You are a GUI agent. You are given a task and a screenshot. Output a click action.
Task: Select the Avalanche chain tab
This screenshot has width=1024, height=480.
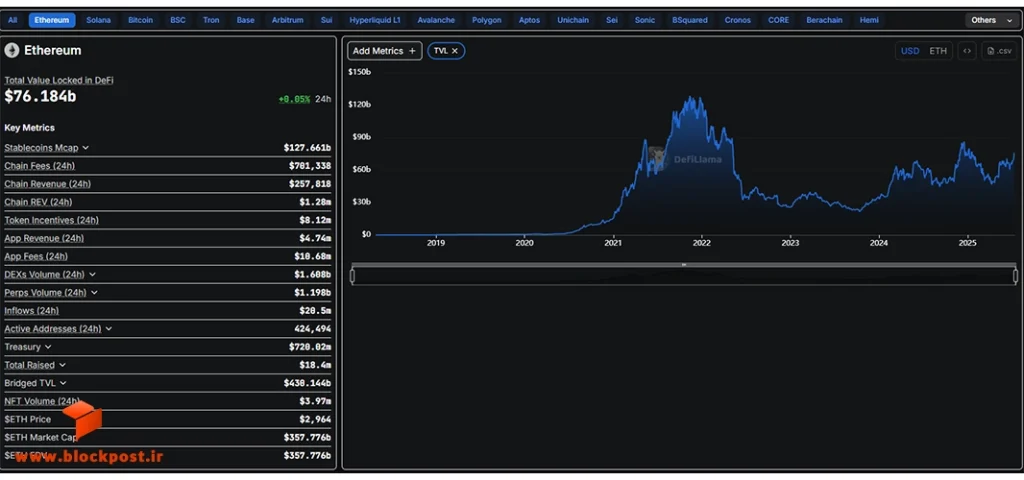coord(436,20)
